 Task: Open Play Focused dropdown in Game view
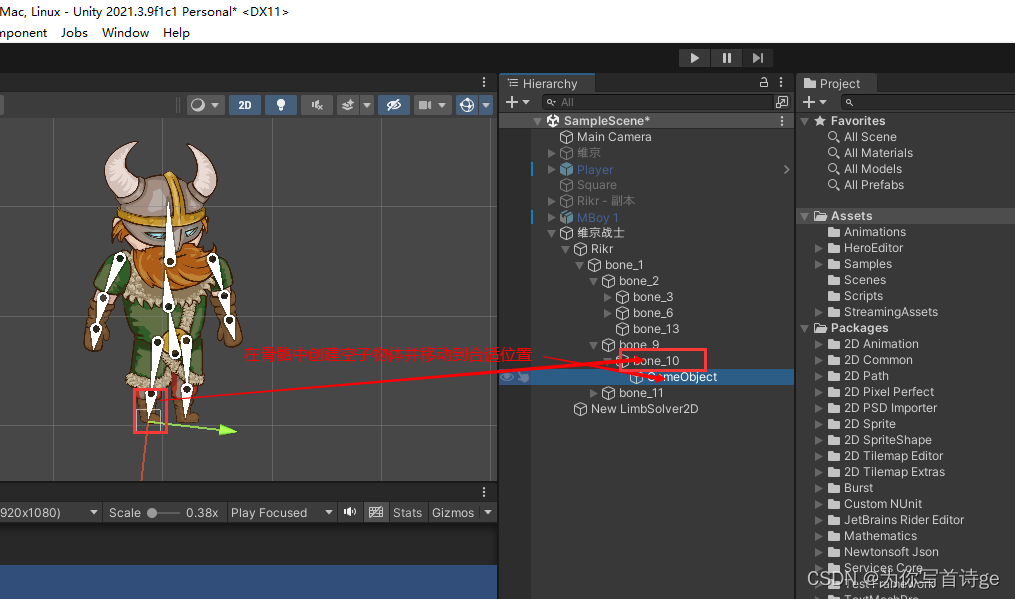pyautogui.click(x=282, y=513)
